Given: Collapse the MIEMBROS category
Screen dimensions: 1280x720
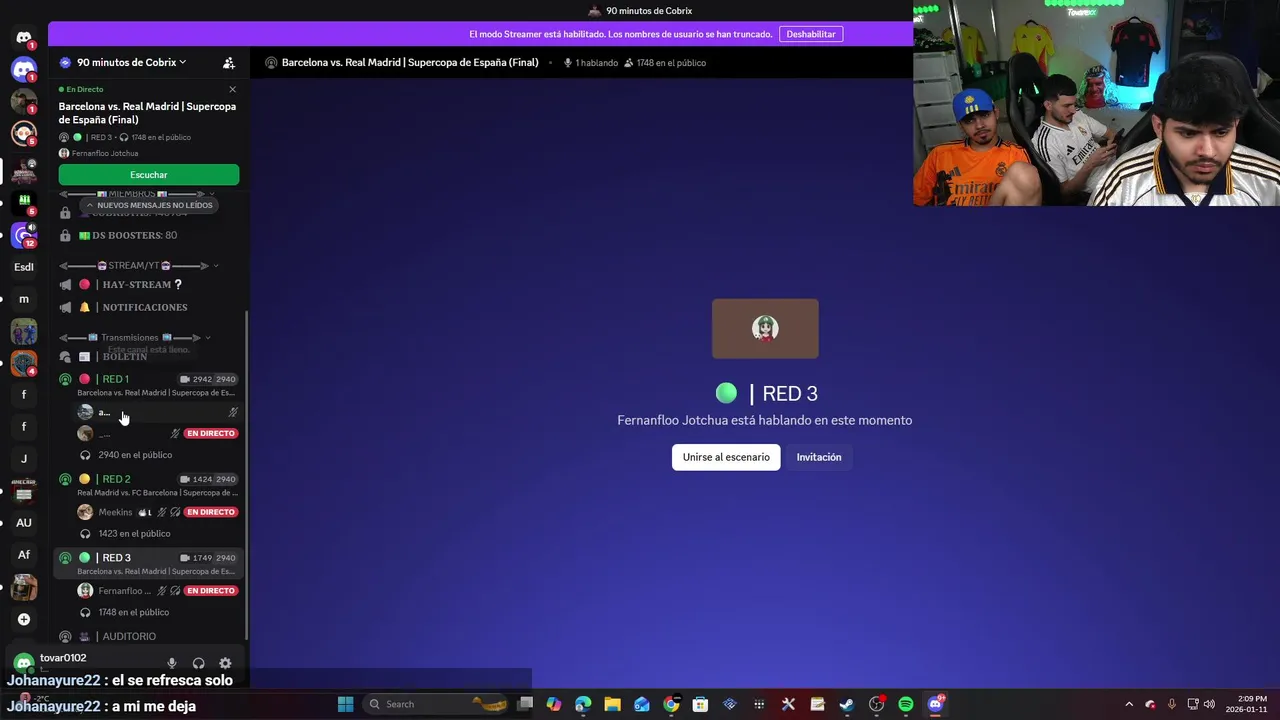Looking at the screenshot, I should pyautogui.click(x=137, y=193).
